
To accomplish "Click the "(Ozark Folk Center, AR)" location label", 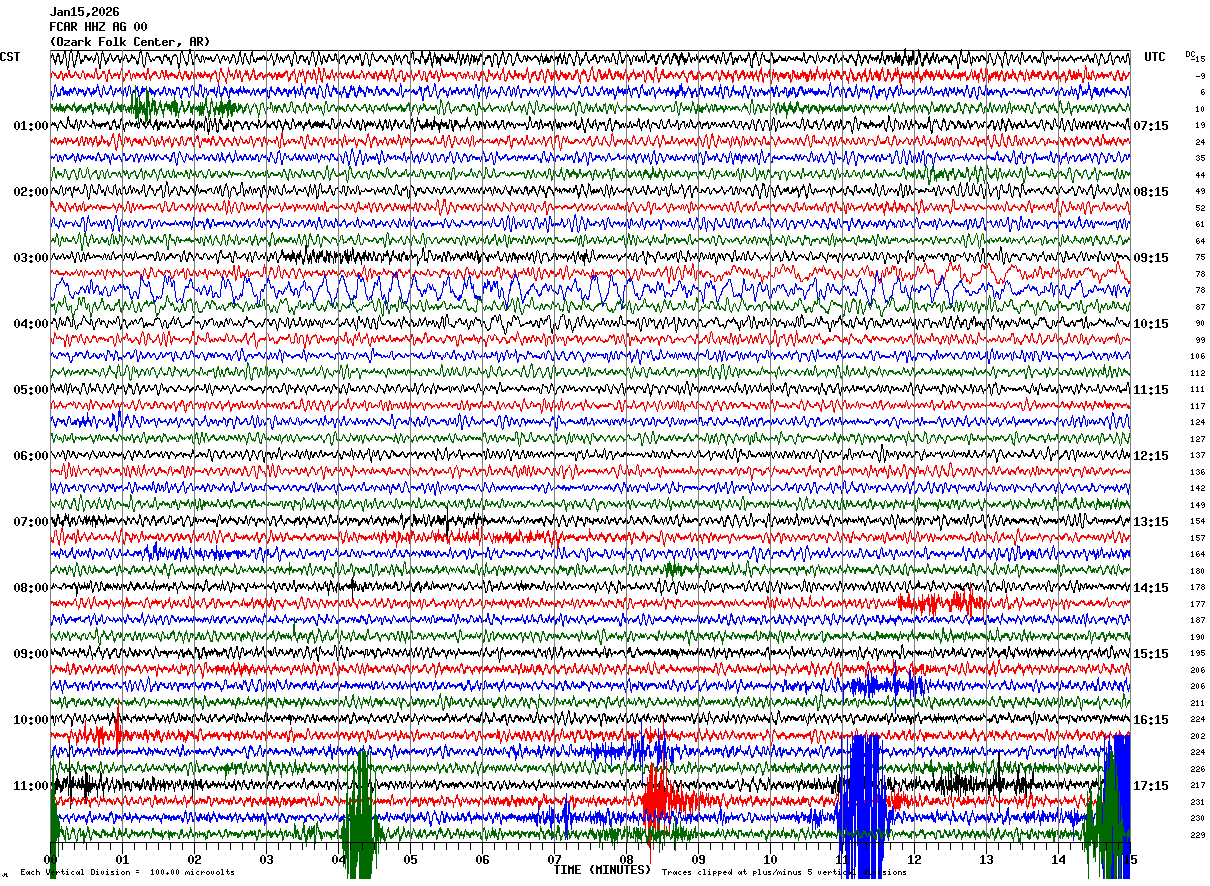I will (x=130, y=42).
